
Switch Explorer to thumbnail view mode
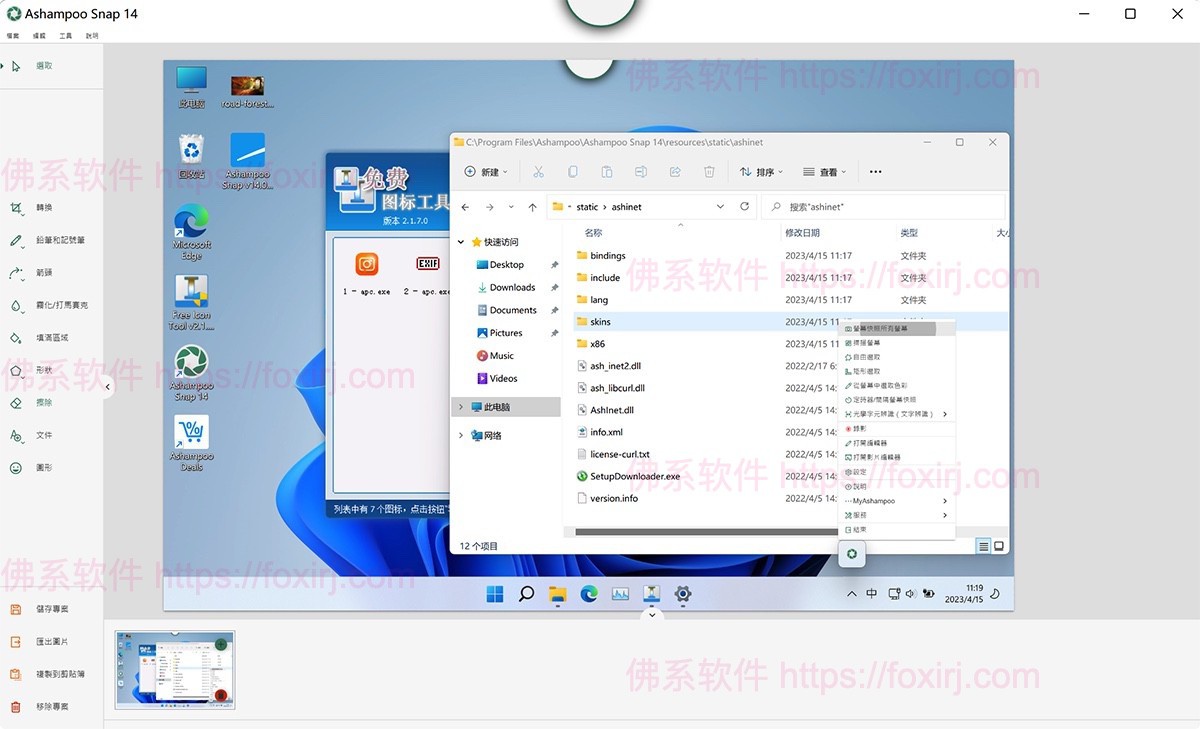(998, 545)
